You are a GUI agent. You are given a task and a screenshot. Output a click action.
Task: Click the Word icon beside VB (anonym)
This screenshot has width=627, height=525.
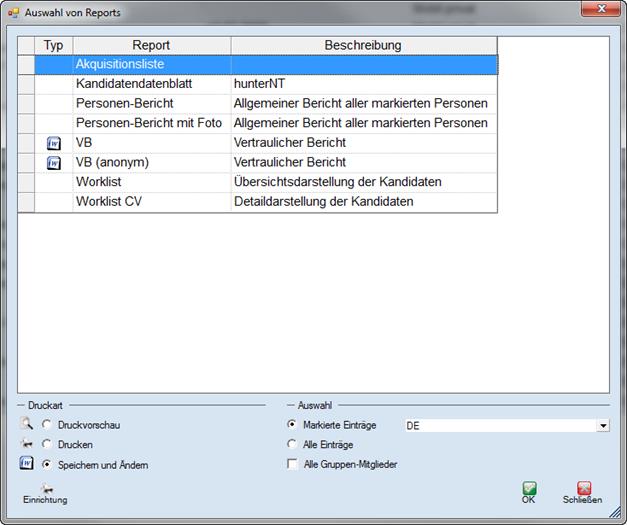point(54,163)
